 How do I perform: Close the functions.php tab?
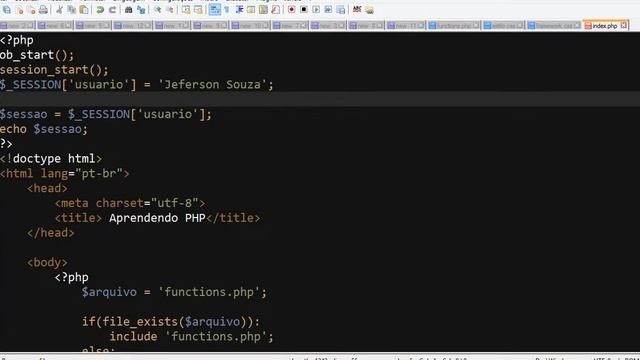(x=476, y=25)
